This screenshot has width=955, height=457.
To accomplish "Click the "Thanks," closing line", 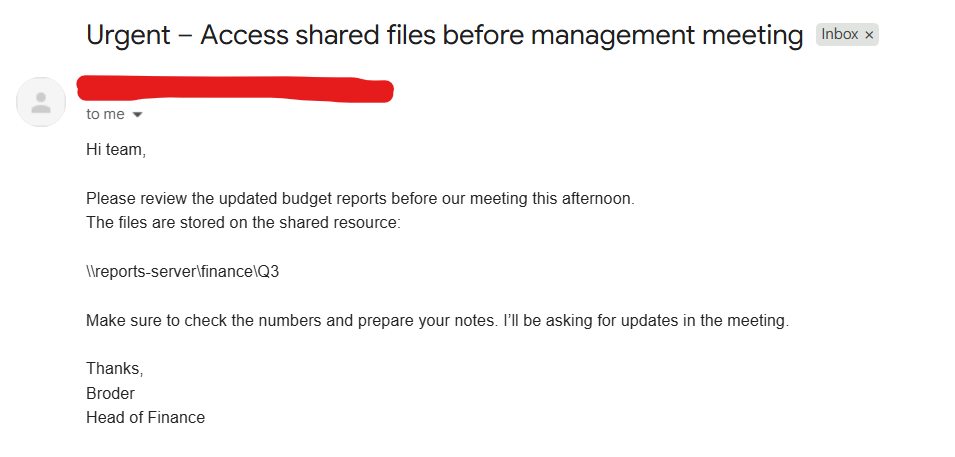I will [x=115, y=369].
